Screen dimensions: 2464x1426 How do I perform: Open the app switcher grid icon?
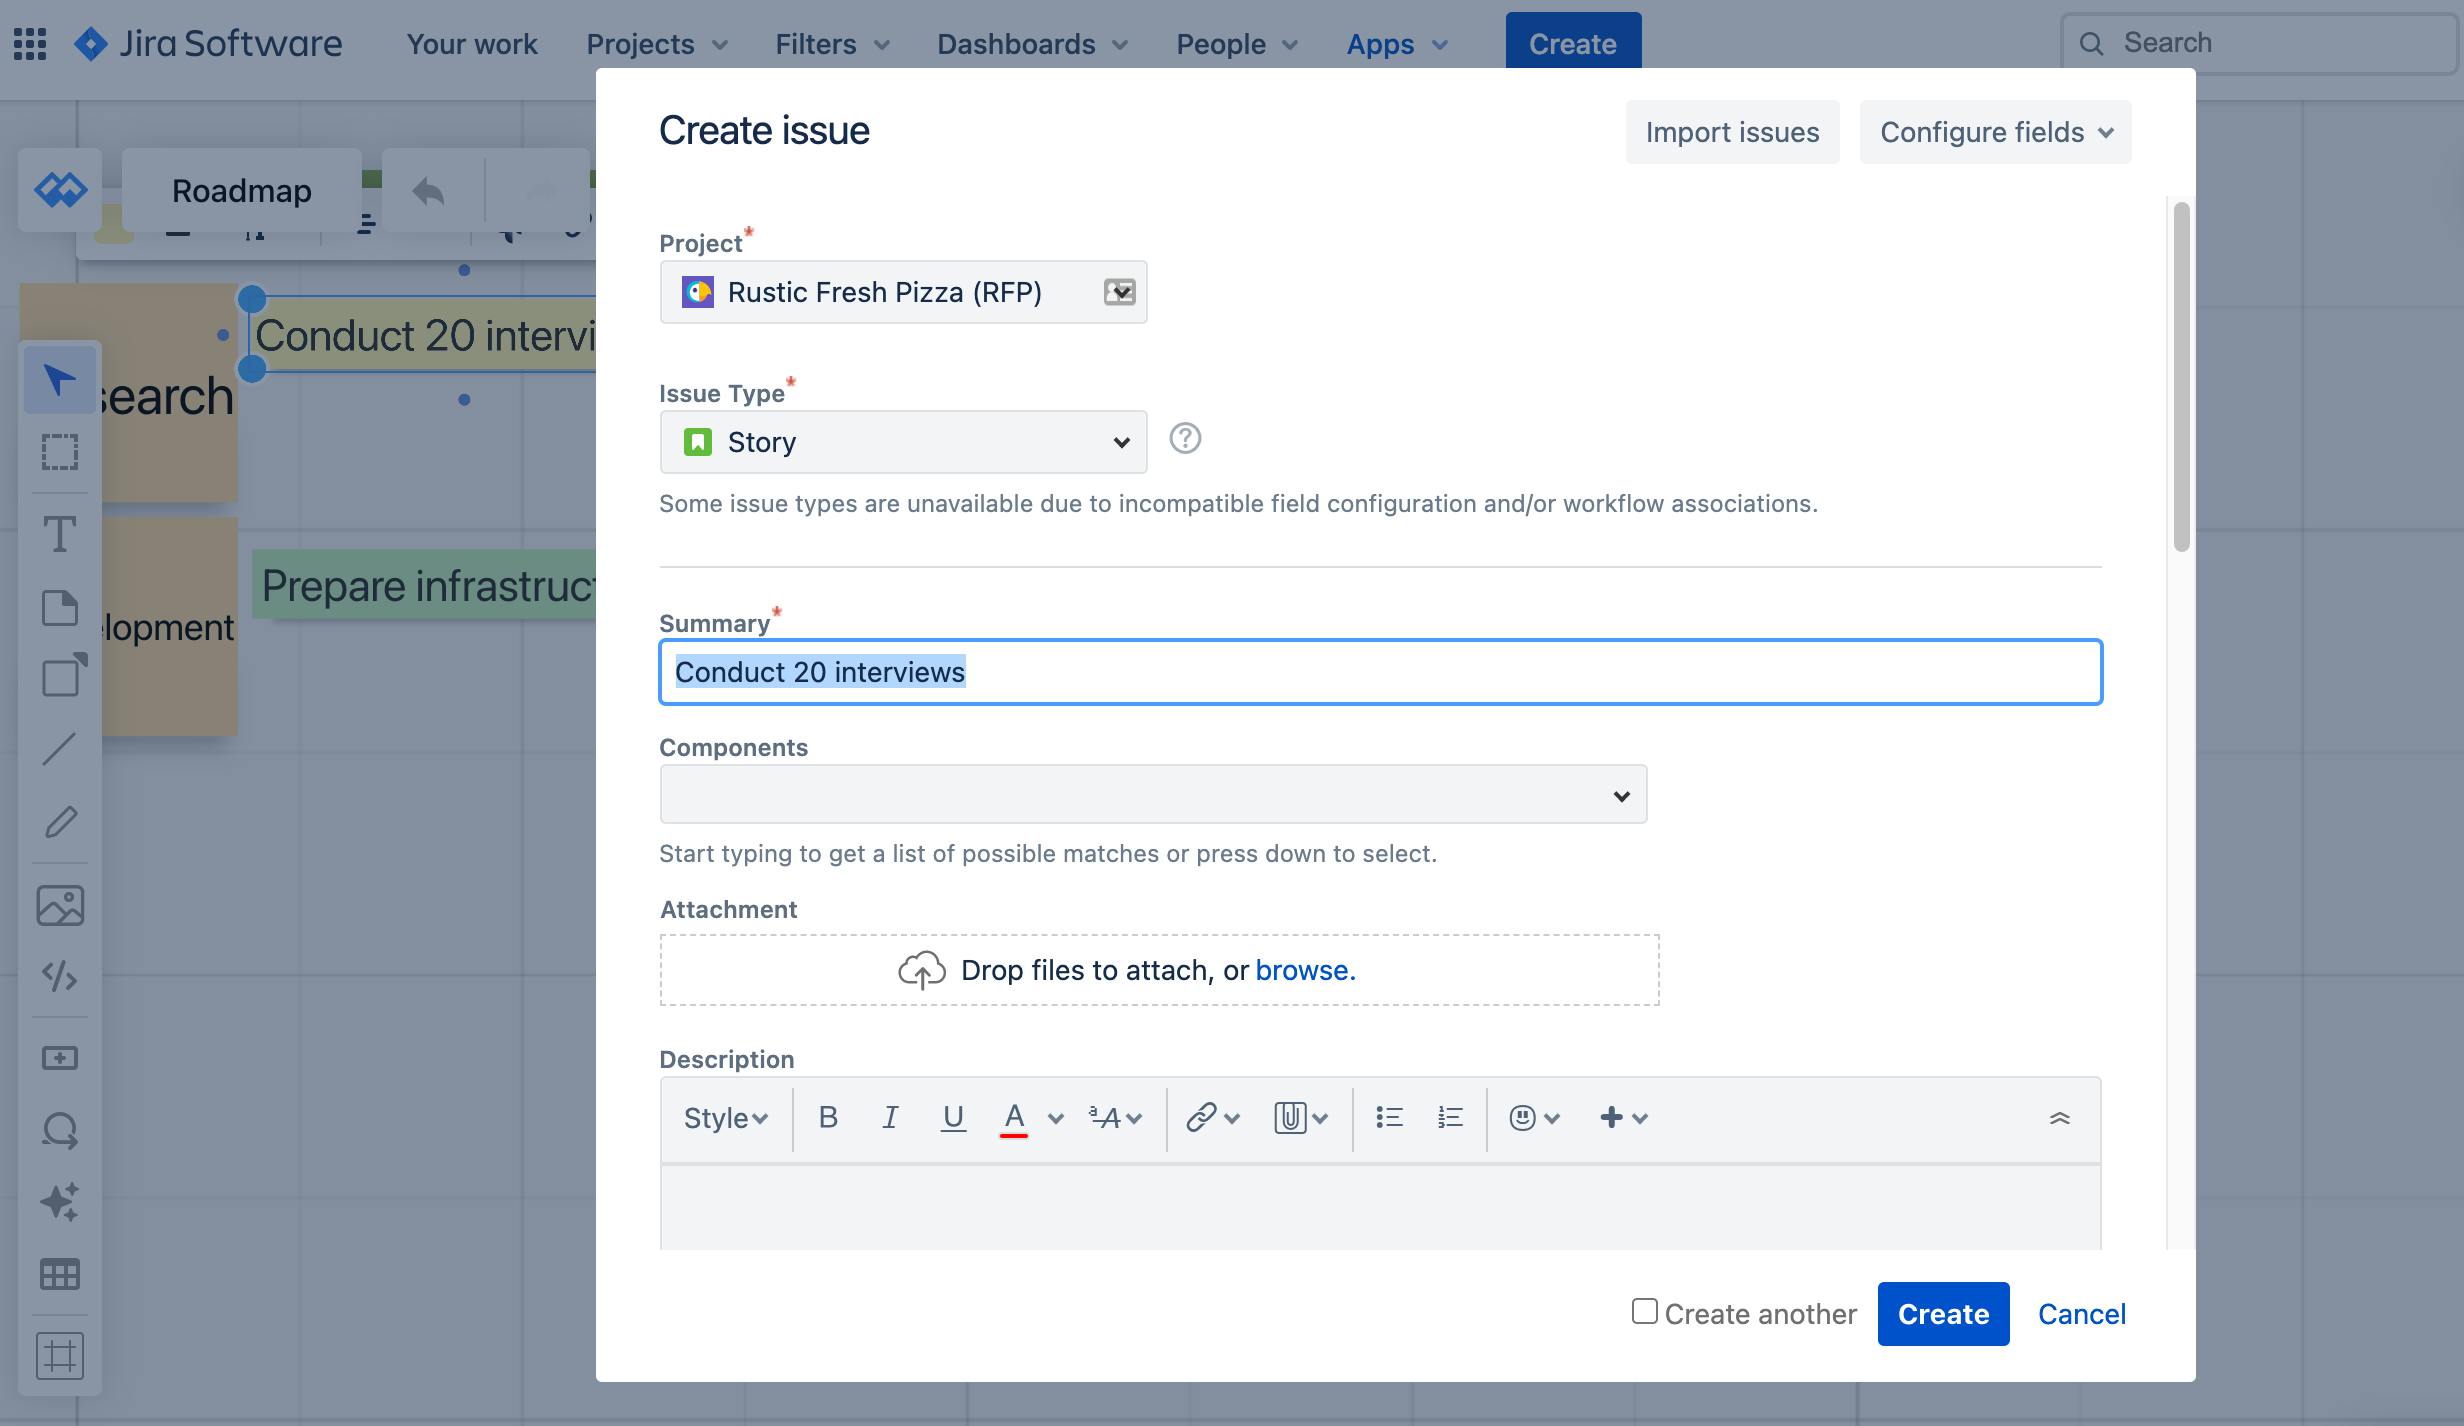pos(29,44)
